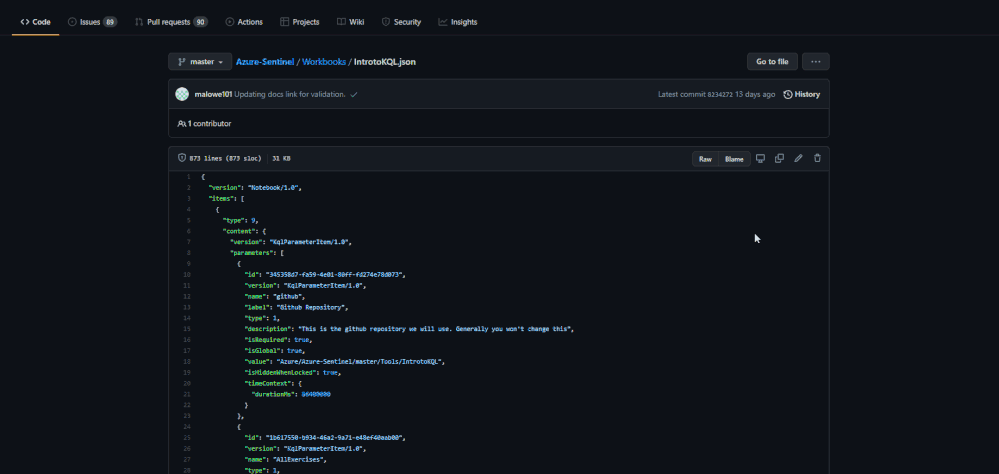This screenshot has width=999, height=474.
Task: Click the "label": "Github Repository" line
Action: coord(297,307)
